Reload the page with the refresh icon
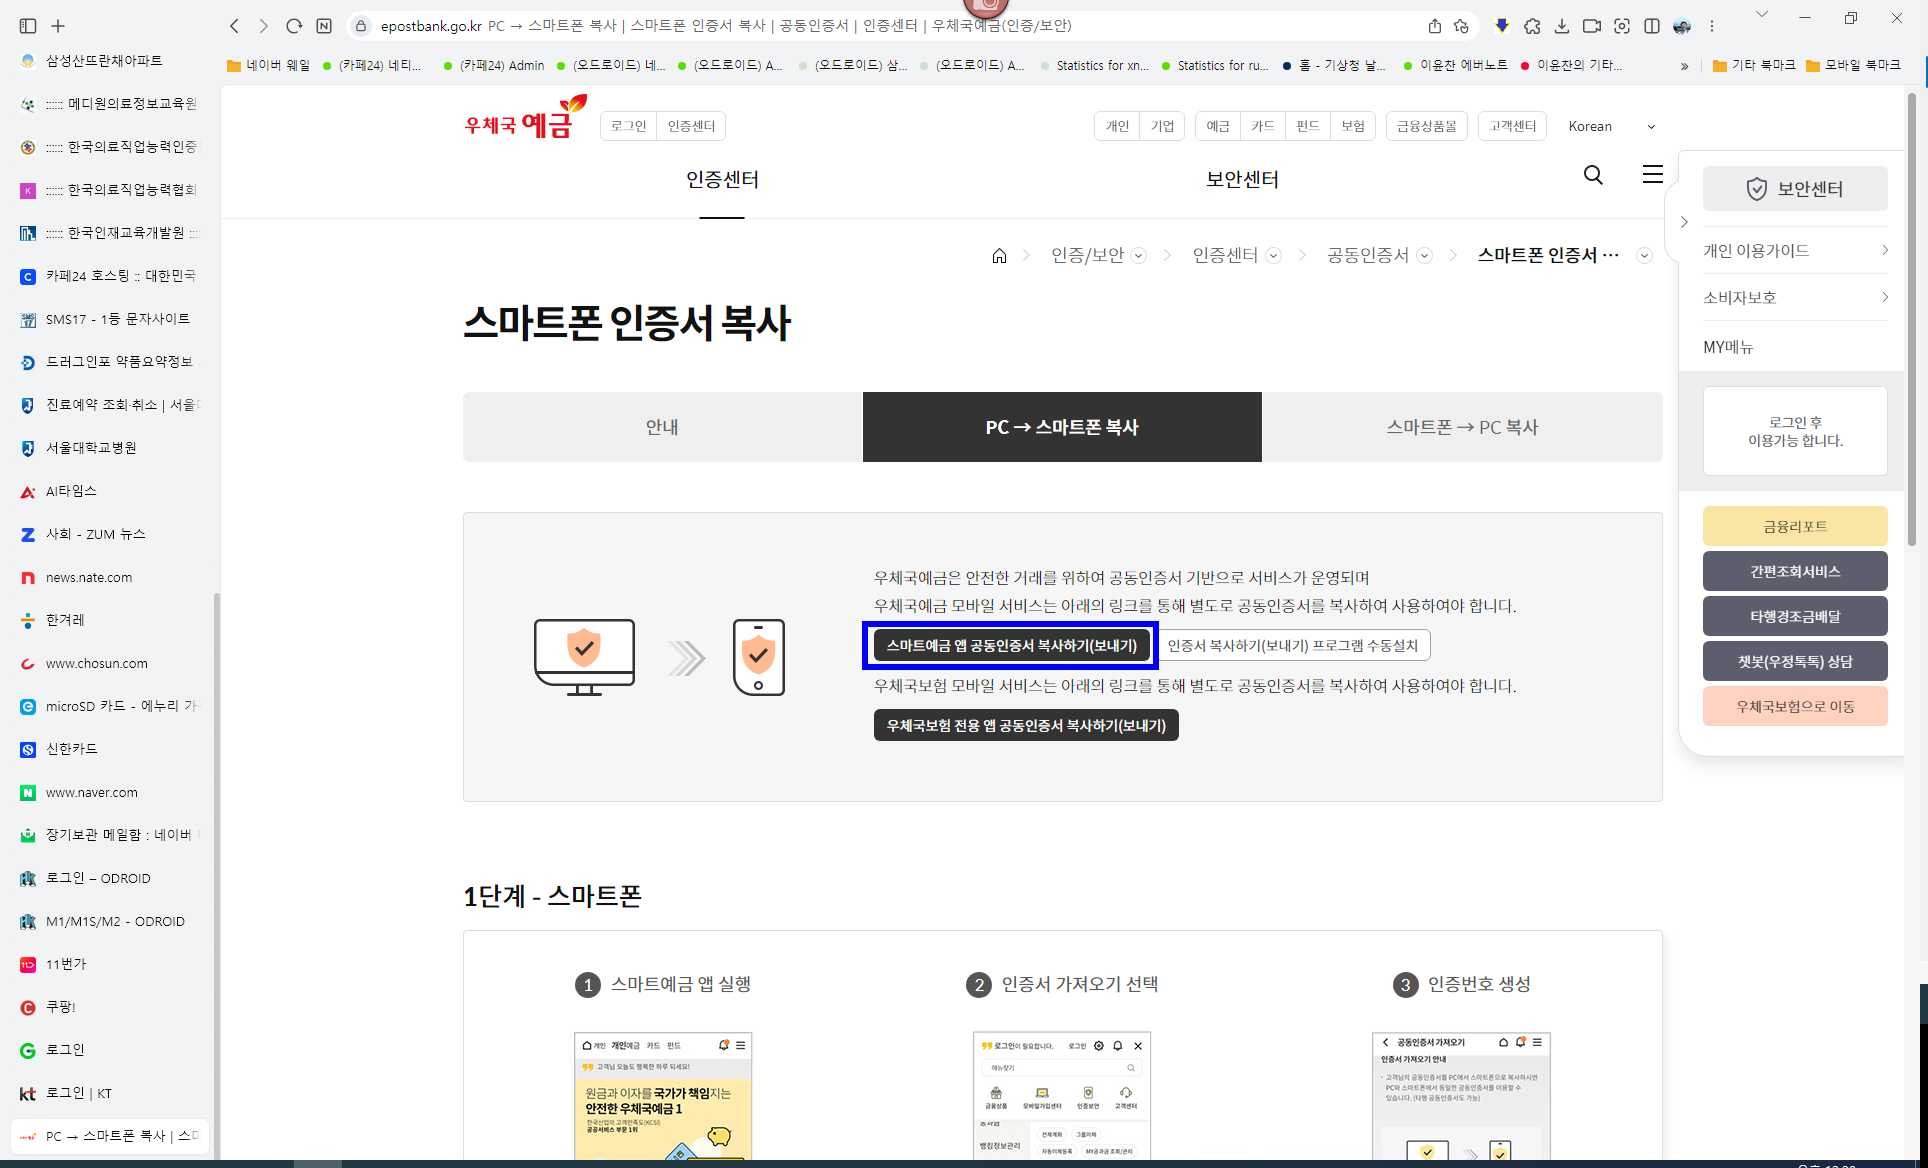The image size is (1928, 1168). (x=294, y=26)
